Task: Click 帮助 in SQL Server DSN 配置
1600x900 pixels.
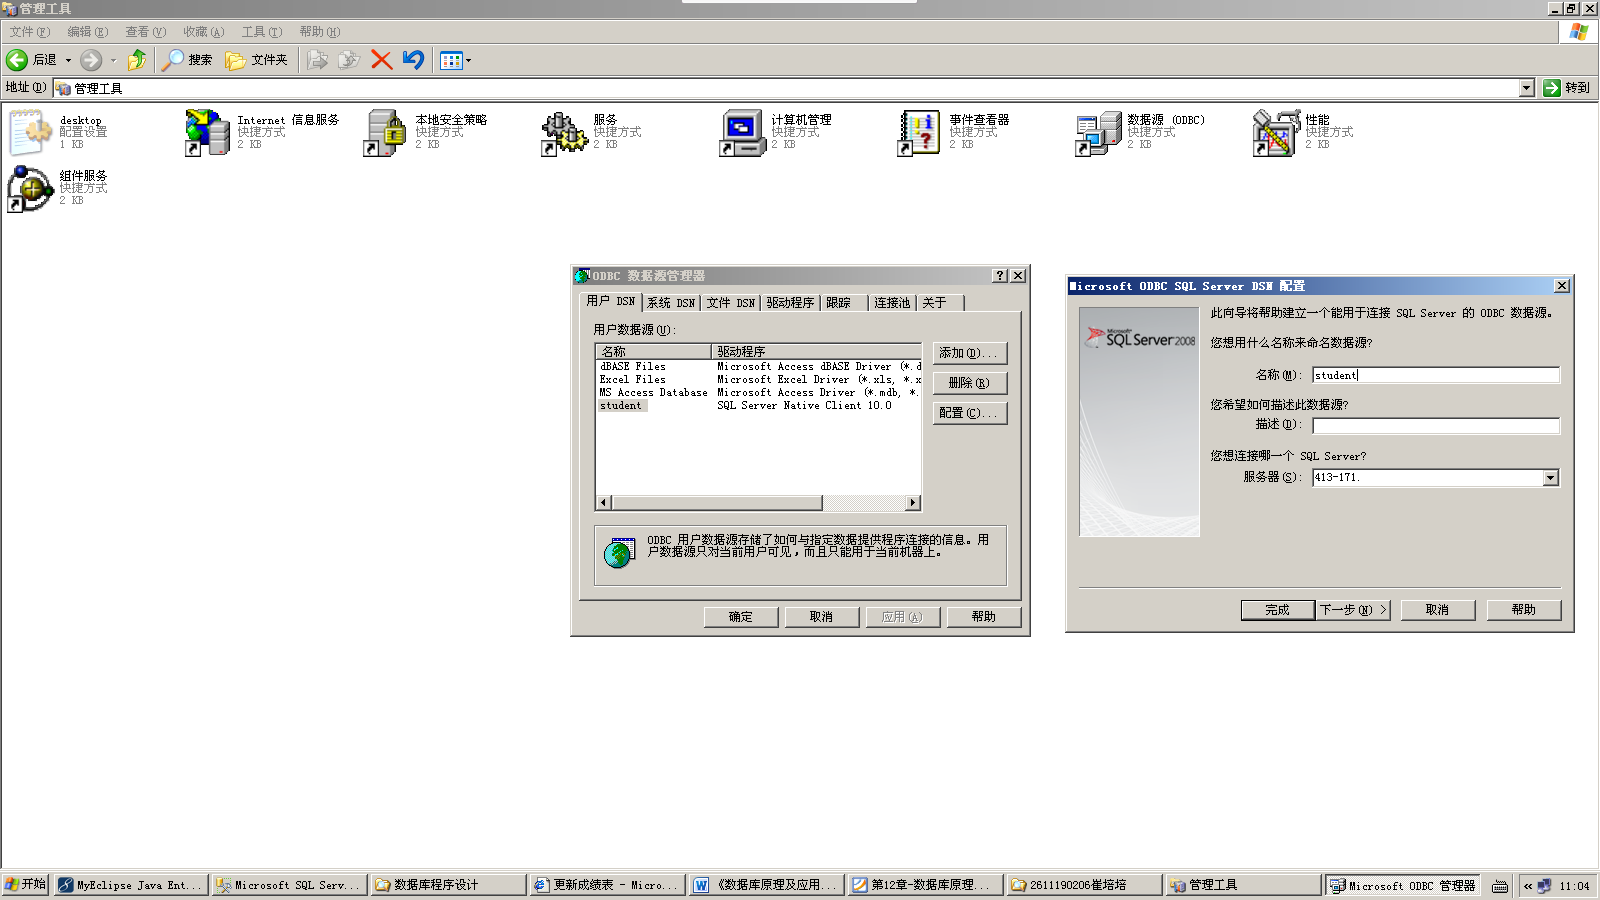Action: 1524,610
